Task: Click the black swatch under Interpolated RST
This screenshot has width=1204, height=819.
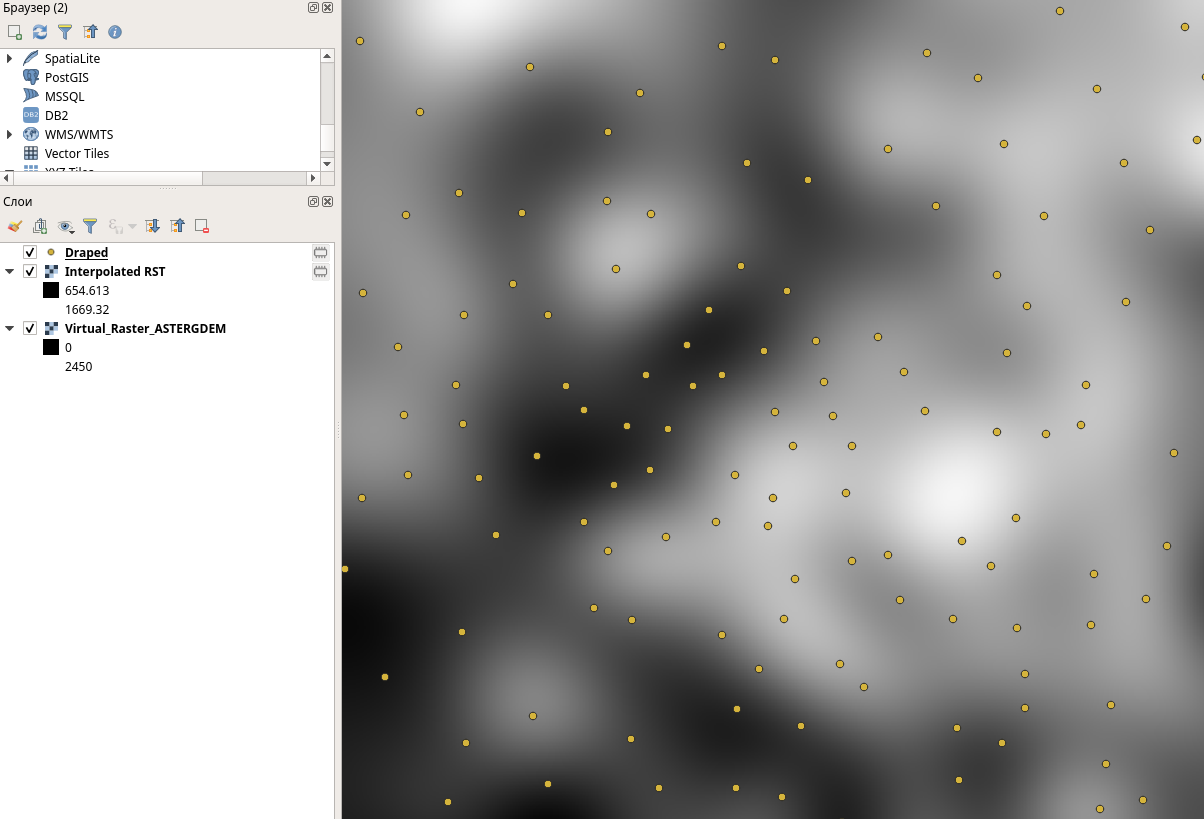Action: (51, 290)
